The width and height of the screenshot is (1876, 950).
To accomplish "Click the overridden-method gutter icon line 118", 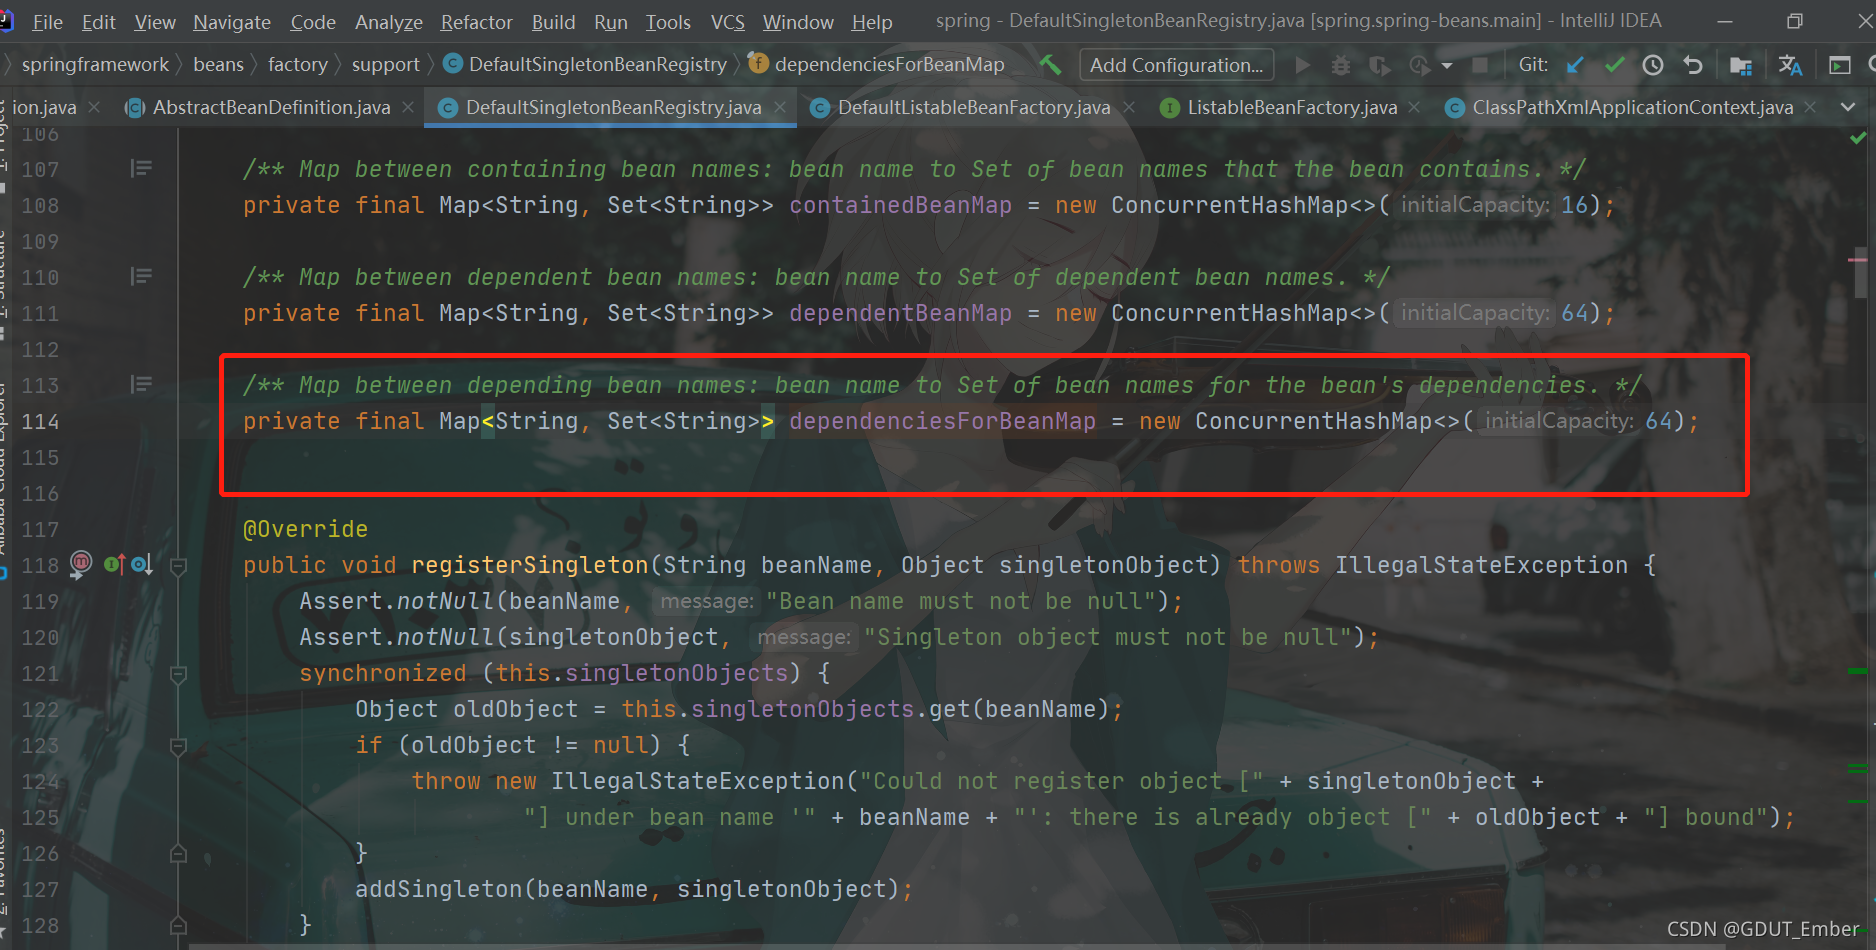I will [x=142, y=564].
